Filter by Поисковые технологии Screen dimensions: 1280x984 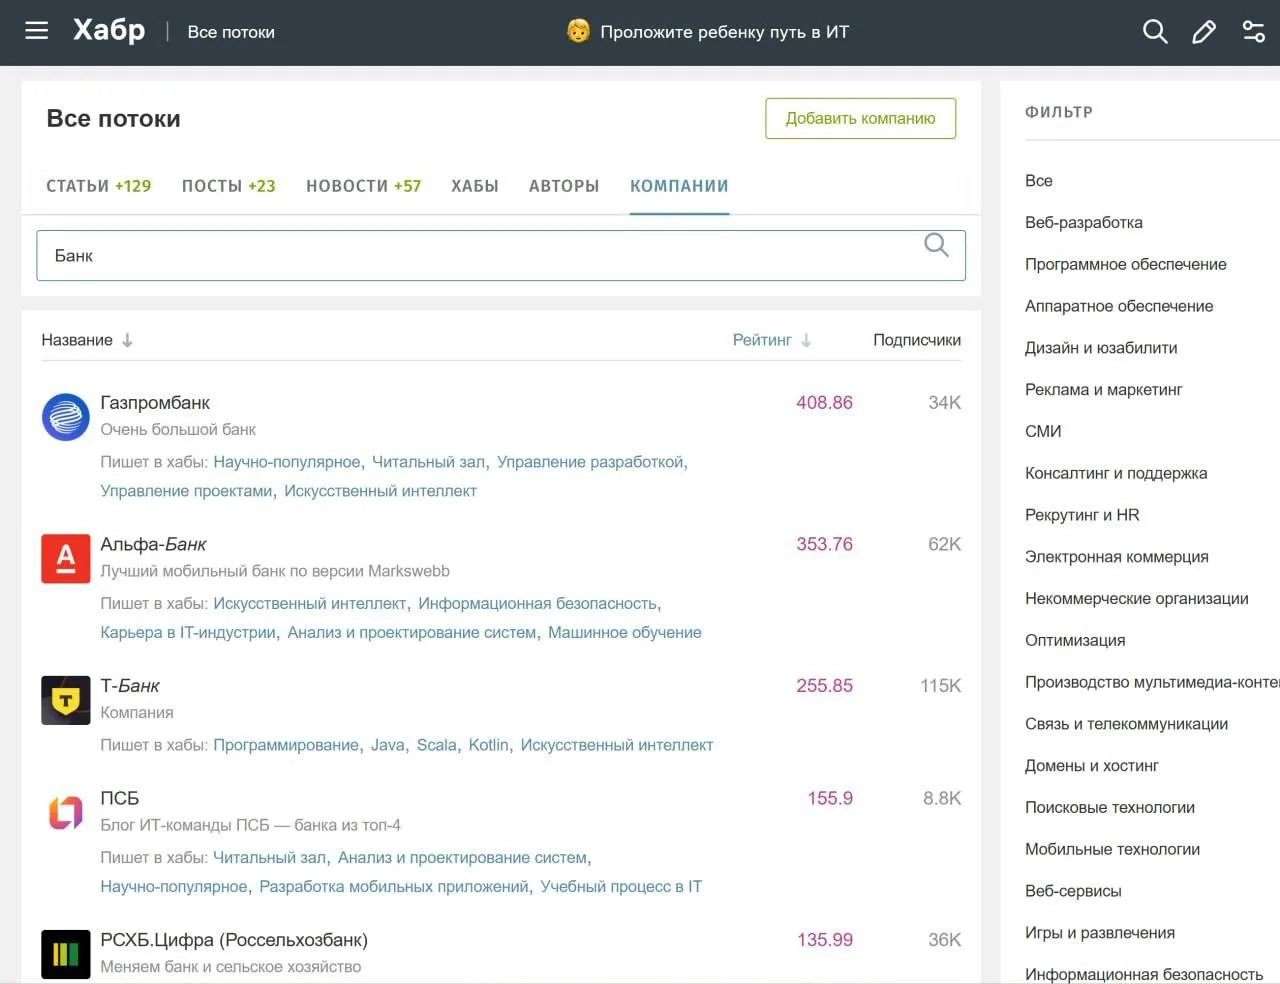1110,808
